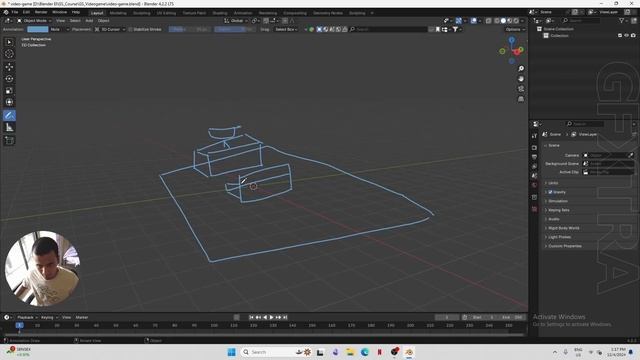Toggle X-ray mode in viewport header

coord(488,20)
